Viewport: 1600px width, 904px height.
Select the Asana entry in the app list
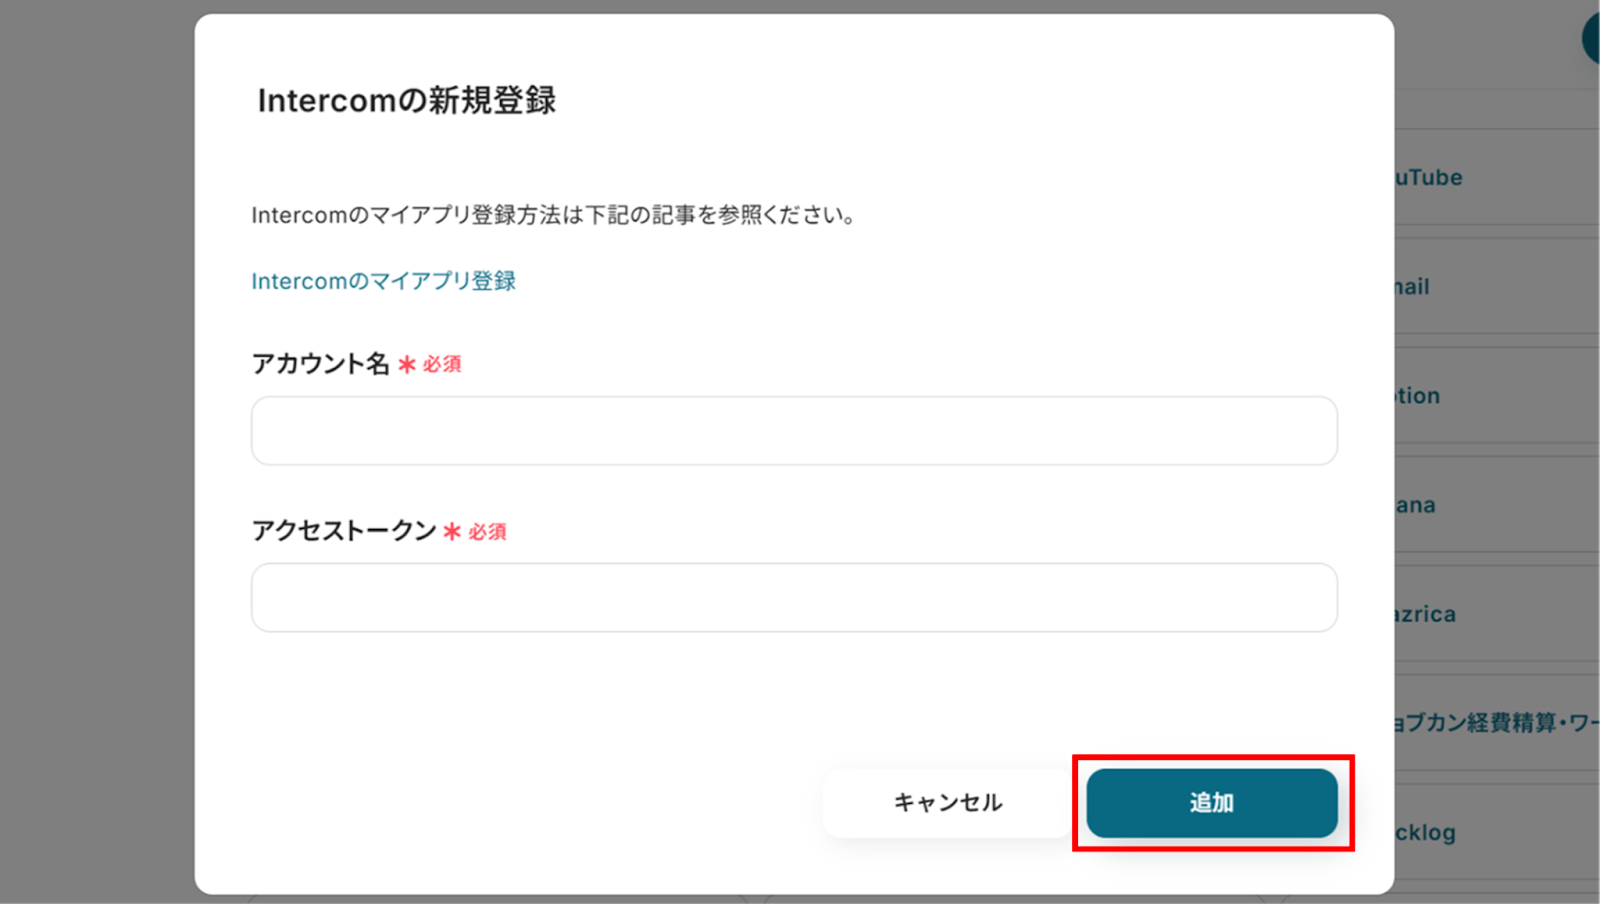pos(1418,505)
